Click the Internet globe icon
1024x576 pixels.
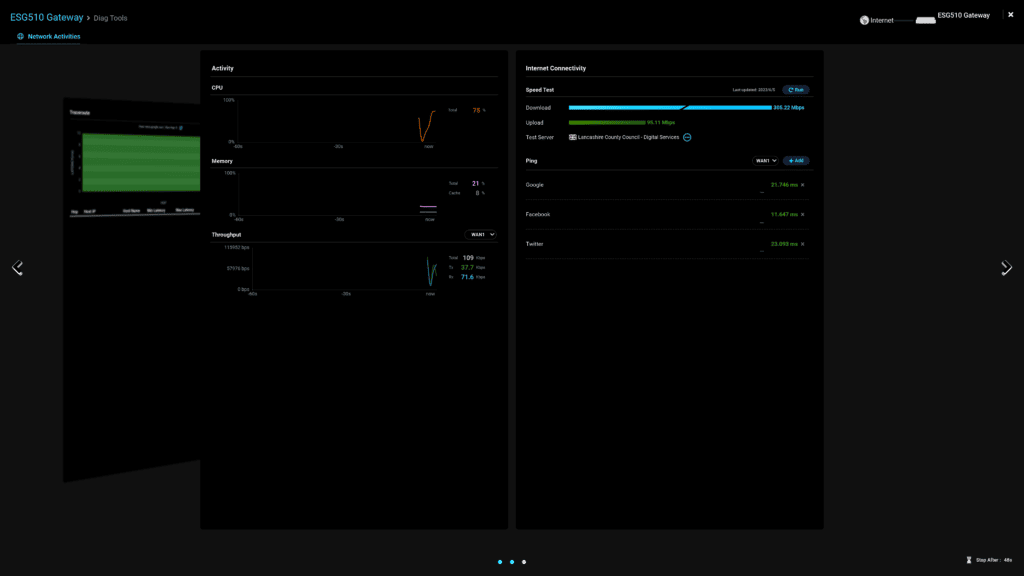tap(864, 20)
